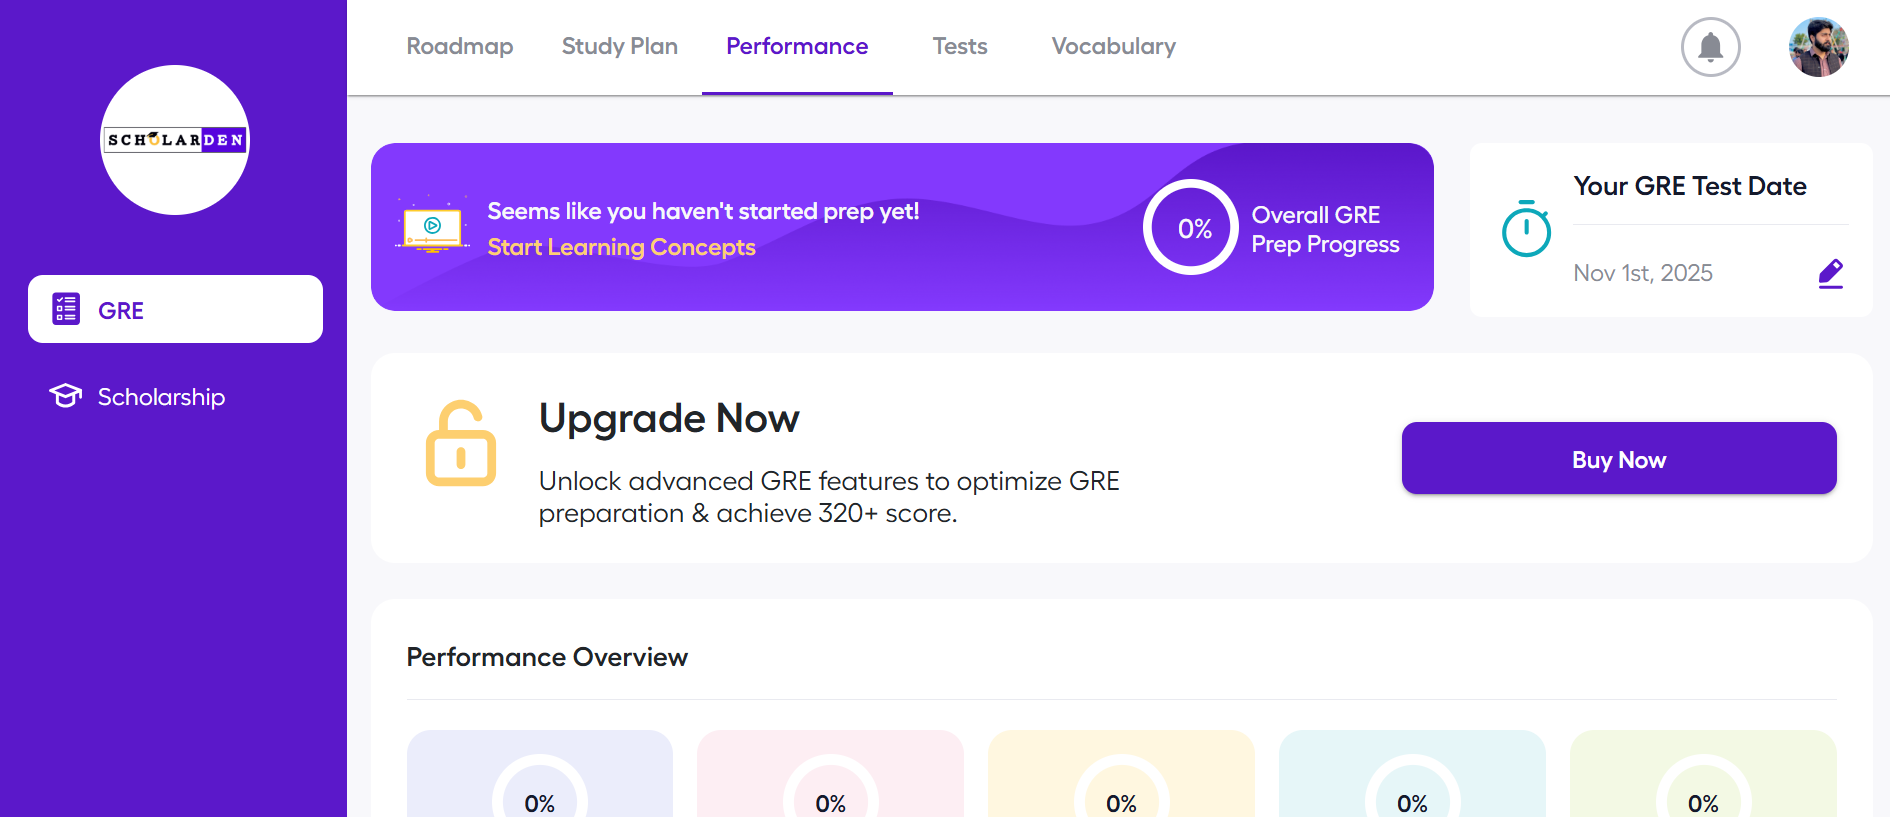This screenshot has width=1890, height=817.
Task: Open Start Learning Concepts
Action: pyautogui.click(x=621, y=247)
